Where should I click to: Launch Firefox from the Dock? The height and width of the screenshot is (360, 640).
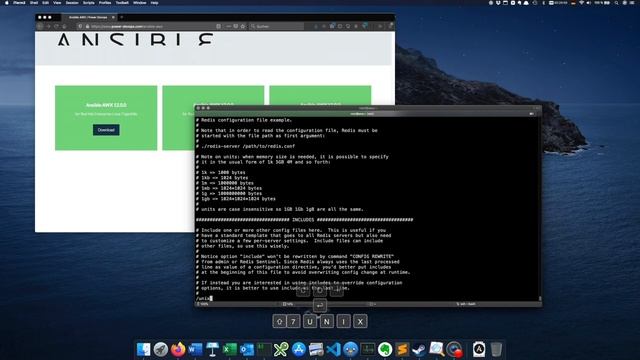click(x=178, y=349)
